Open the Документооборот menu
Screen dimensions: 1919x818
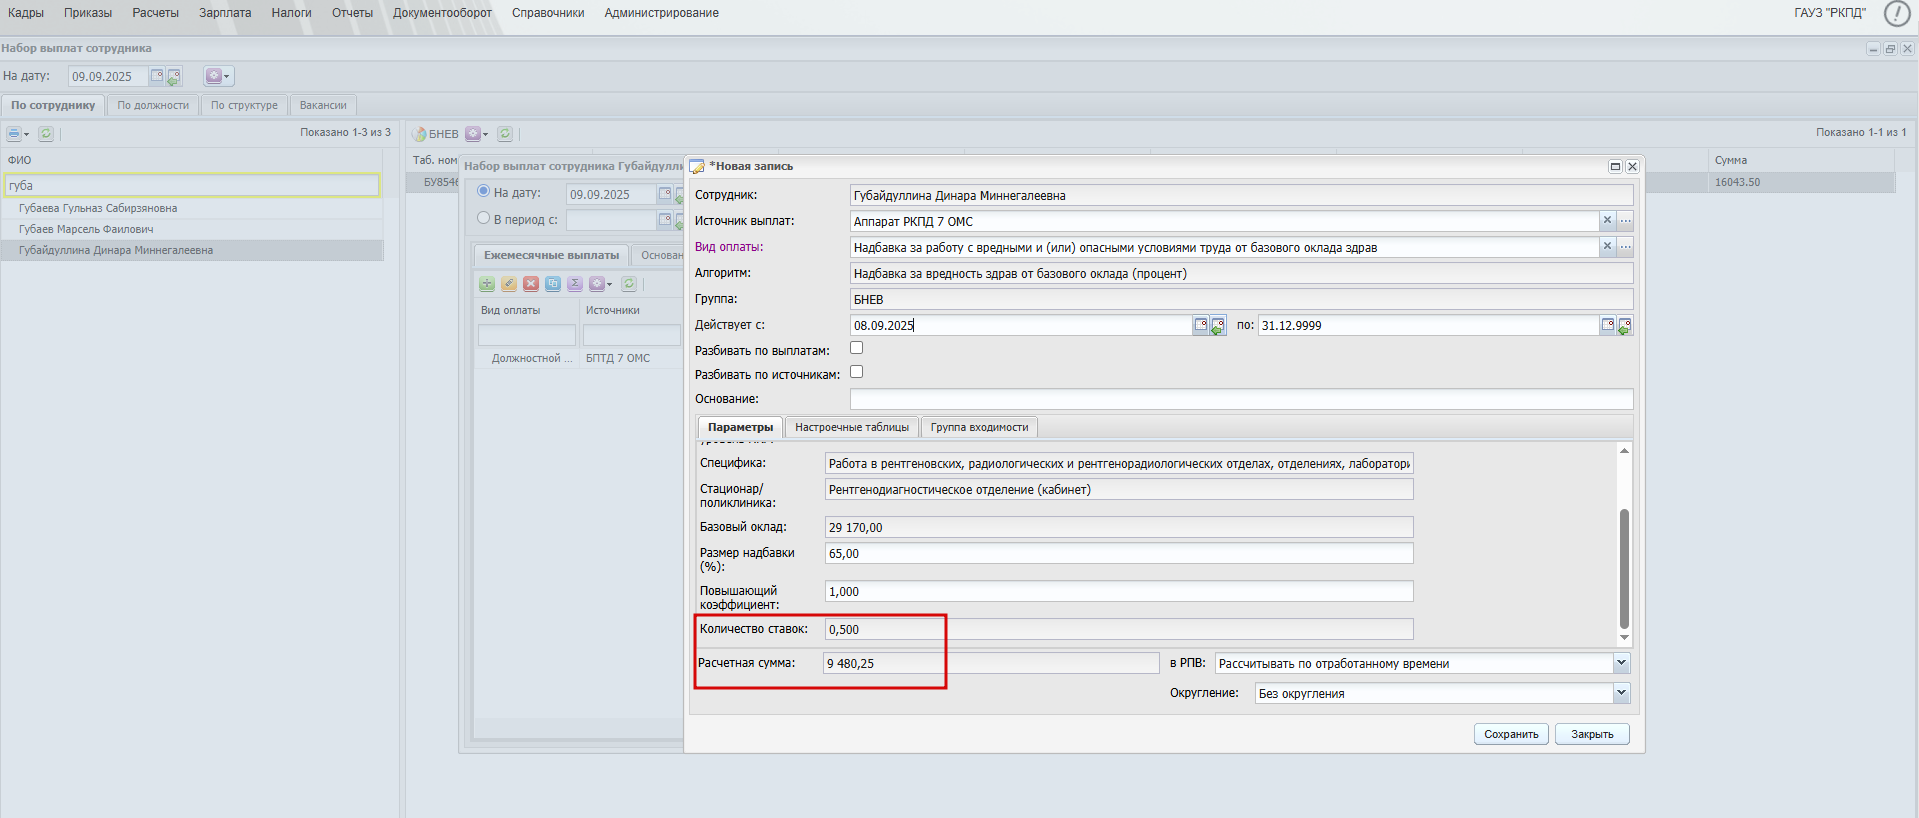442,13
